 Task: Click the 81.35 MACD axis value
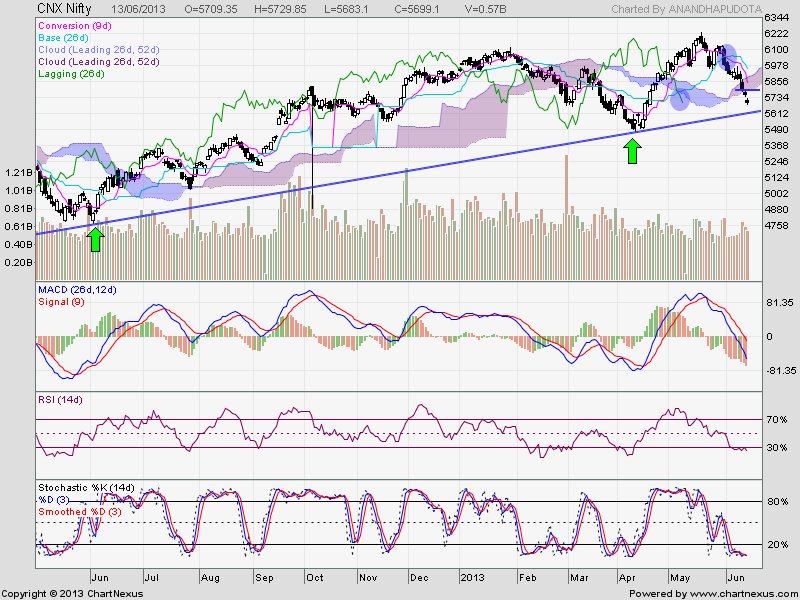tap(780, 303)
